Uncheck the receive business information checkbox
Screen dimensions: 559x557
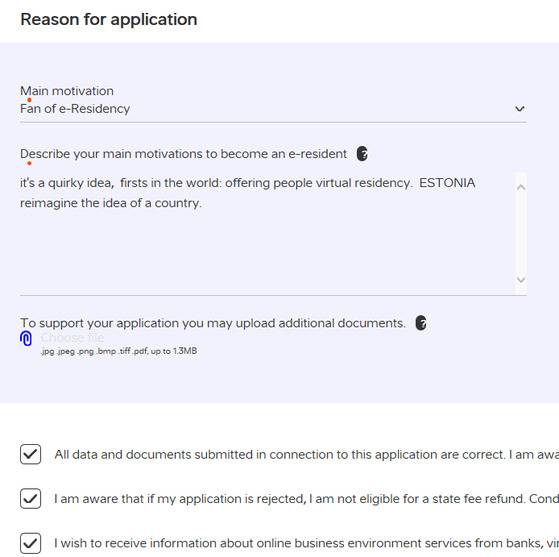[31, 543]
